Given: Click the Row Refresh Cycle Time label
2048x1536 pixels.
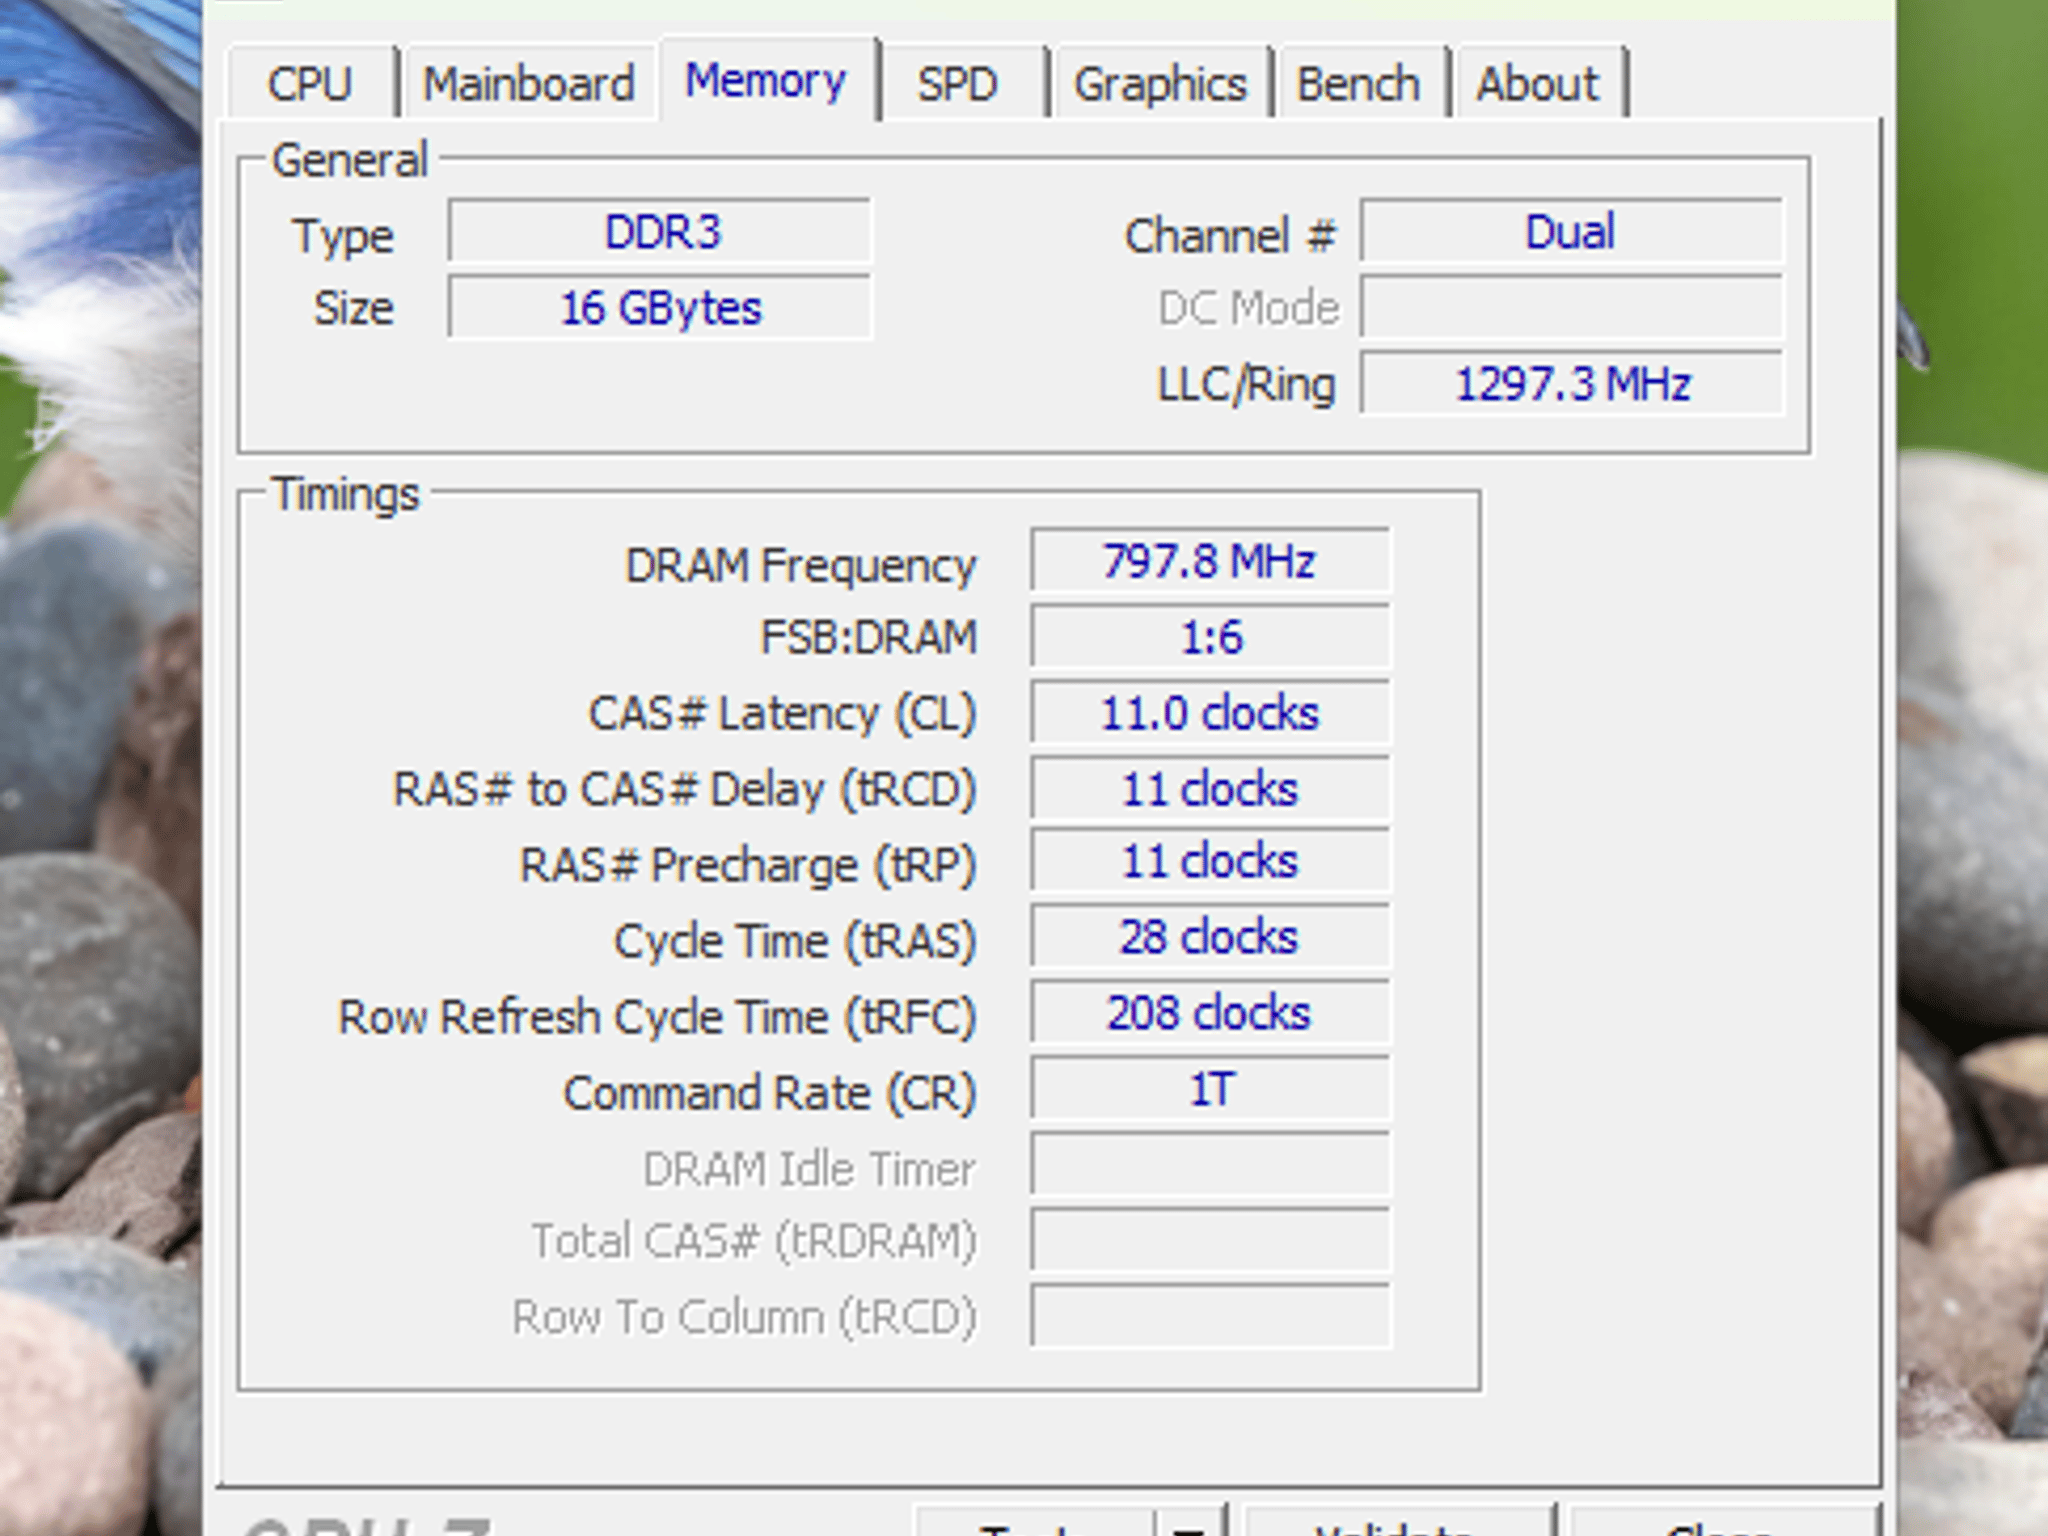Looking at the screenshot, I should click(657, 1018).
